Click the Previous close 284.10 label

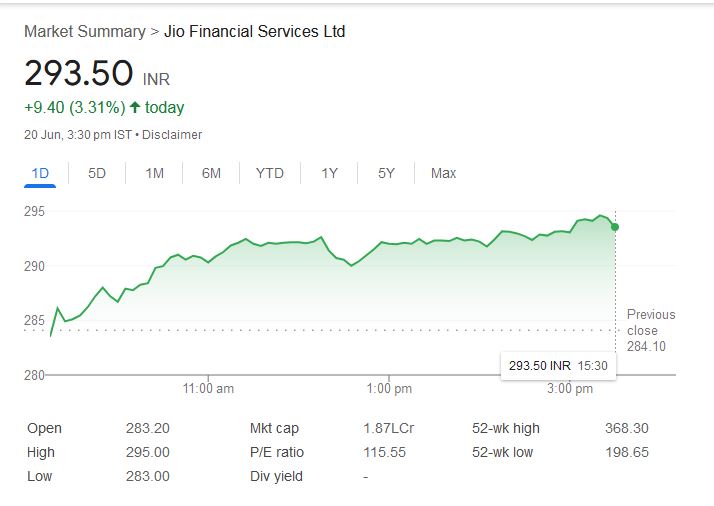click(650, 330)
